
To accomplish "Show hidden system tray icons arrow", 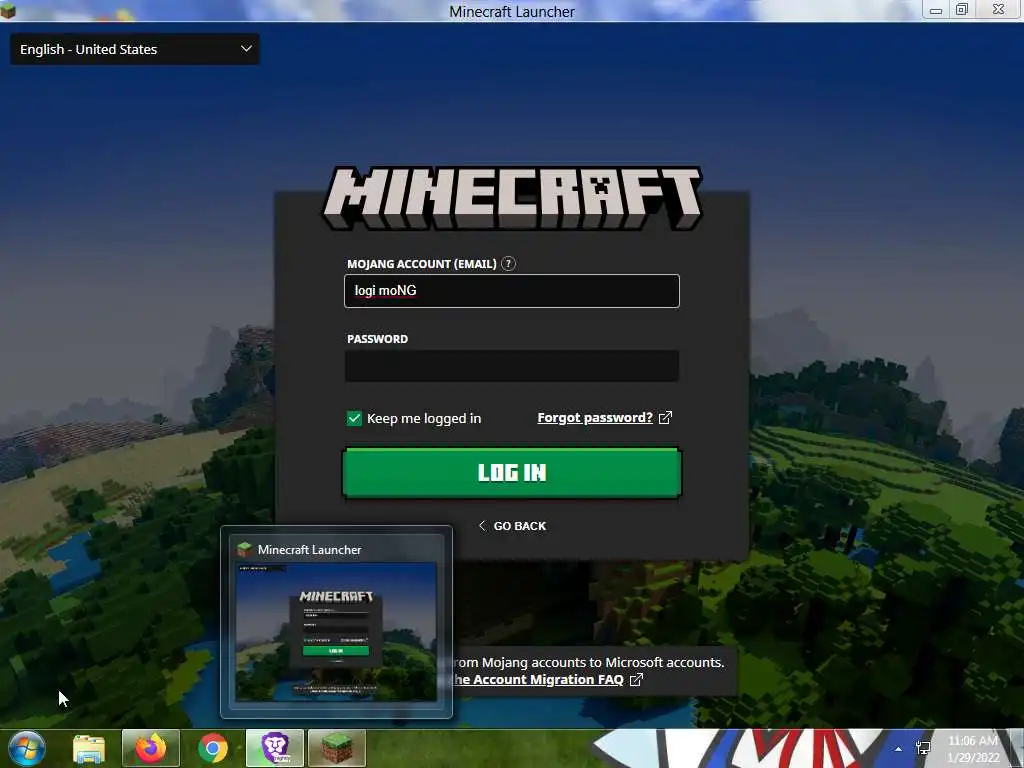I will [899, 749].
